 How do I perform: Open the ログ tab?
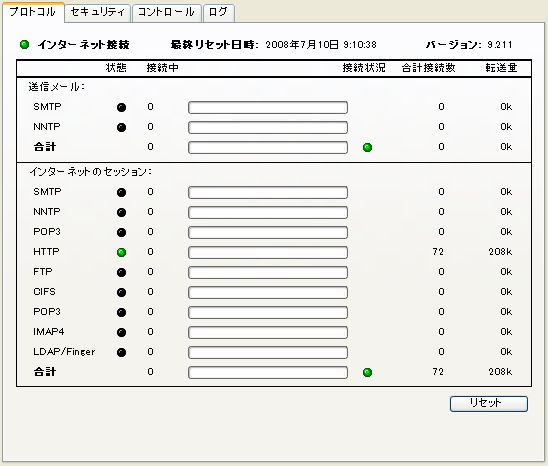tap(218, 13)
